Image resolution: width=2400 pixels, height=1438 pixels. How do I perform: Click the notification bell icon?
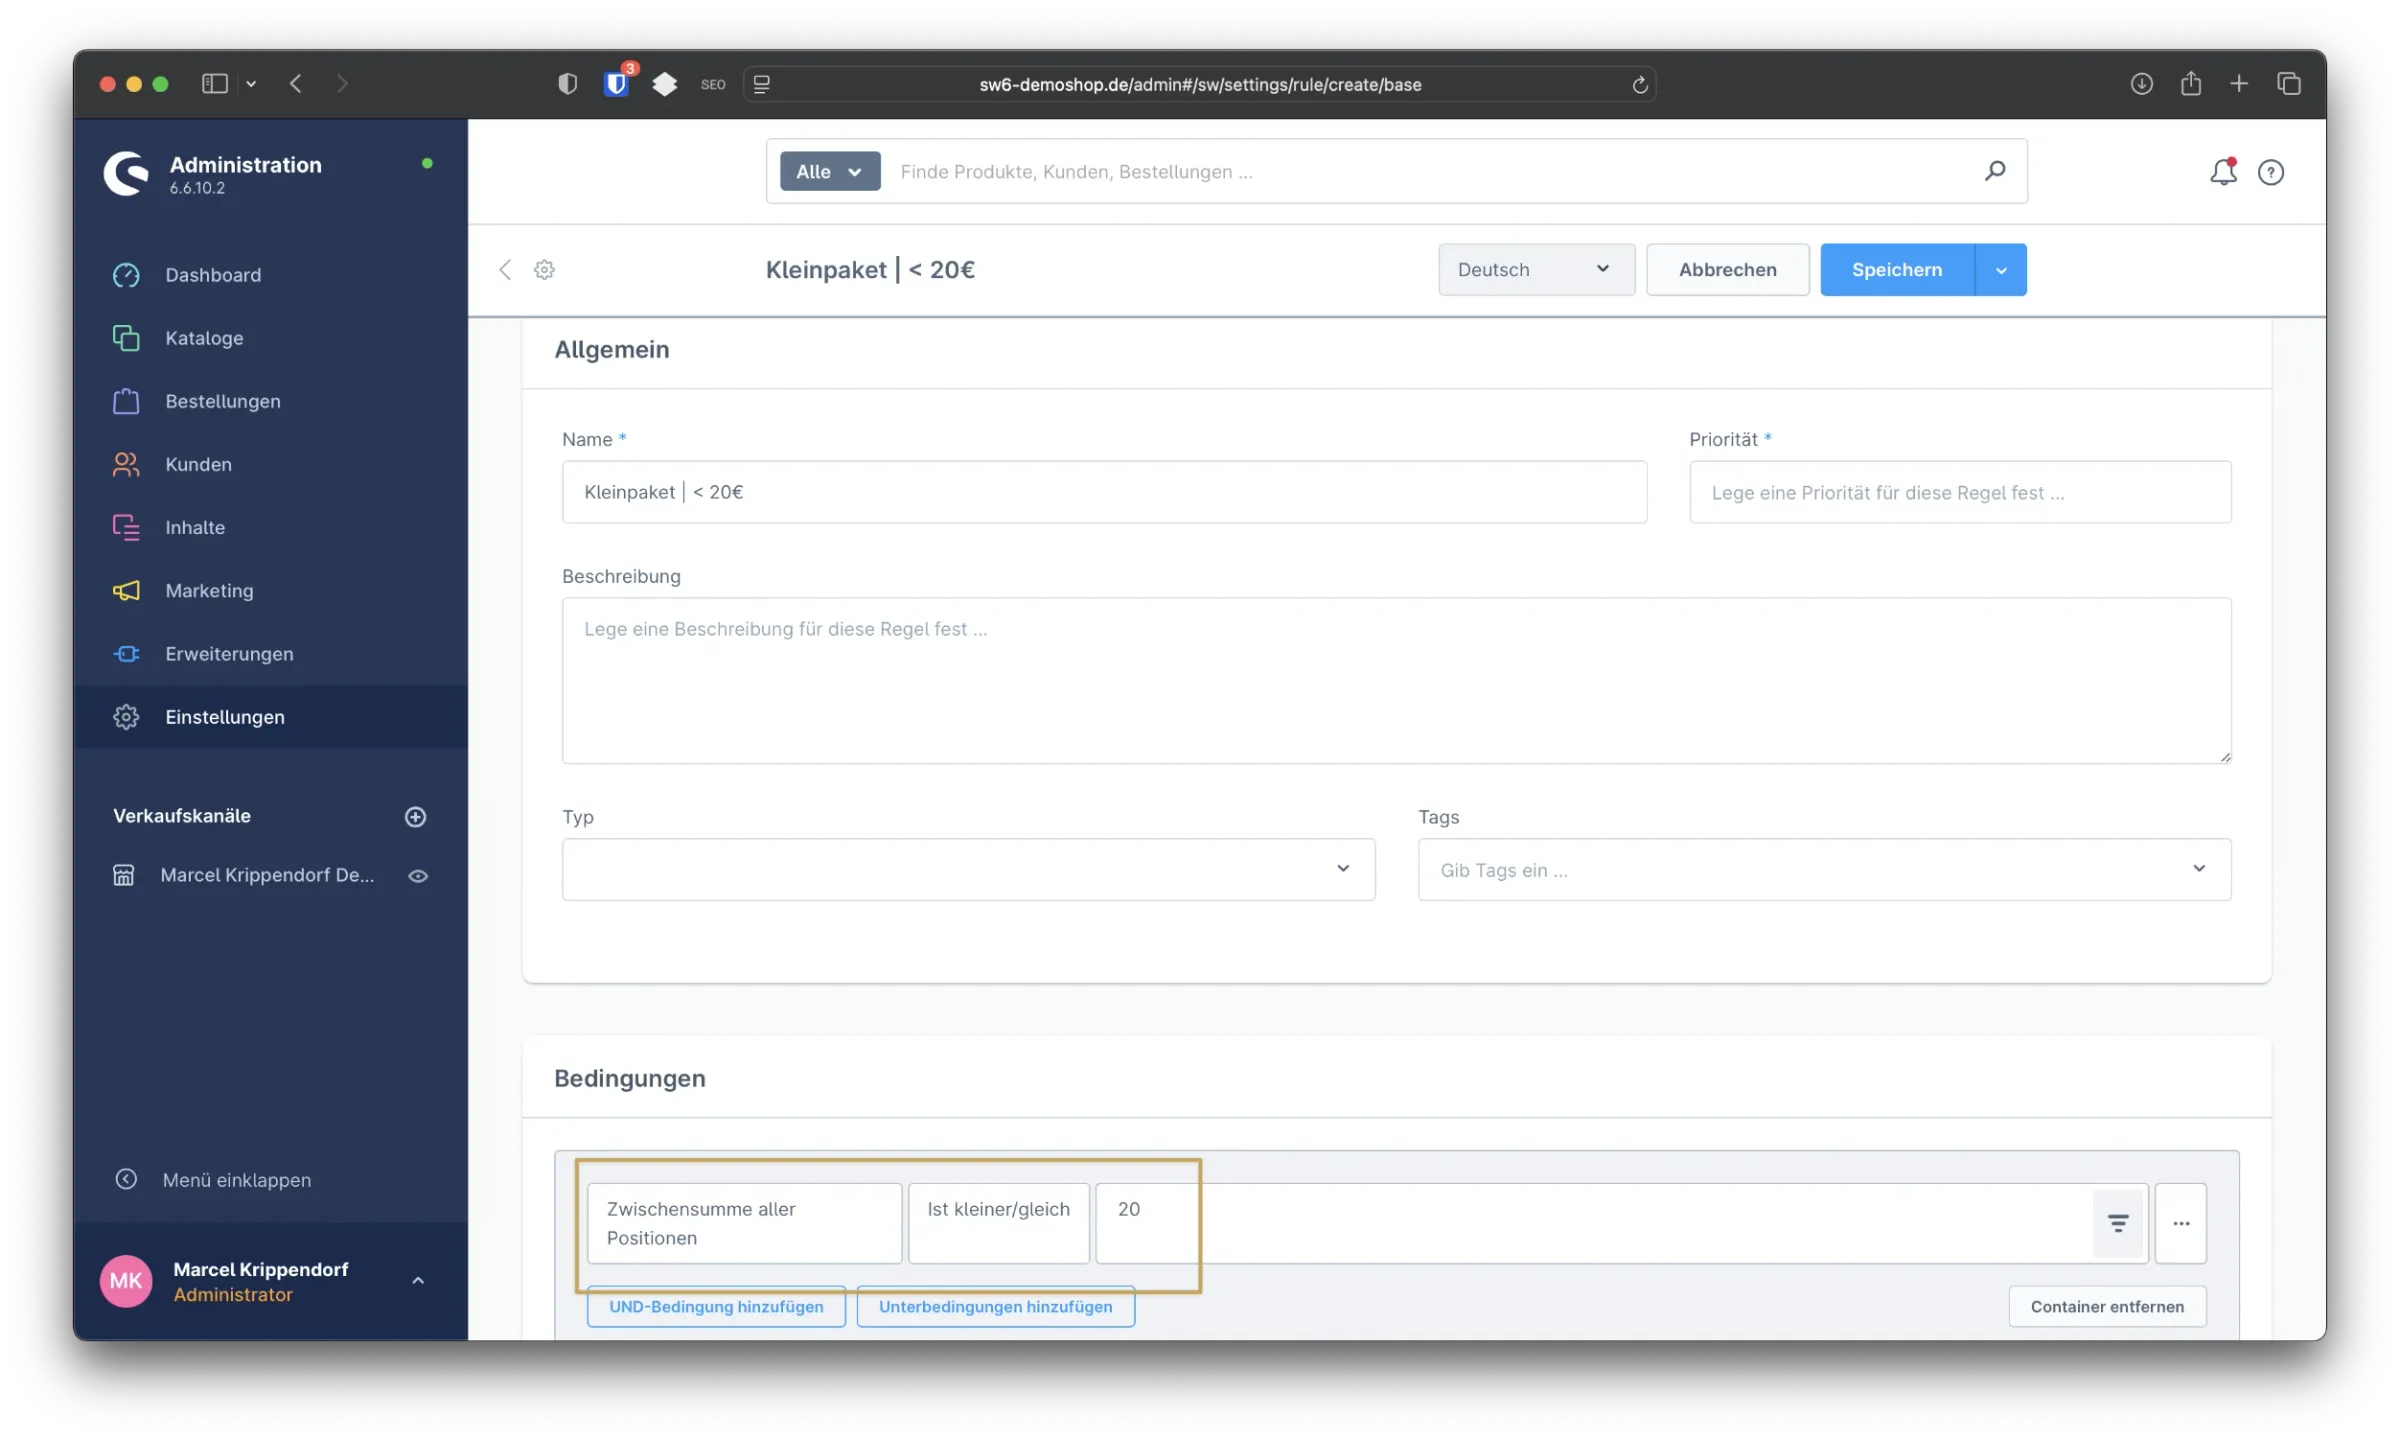(x=2222, y=172)
